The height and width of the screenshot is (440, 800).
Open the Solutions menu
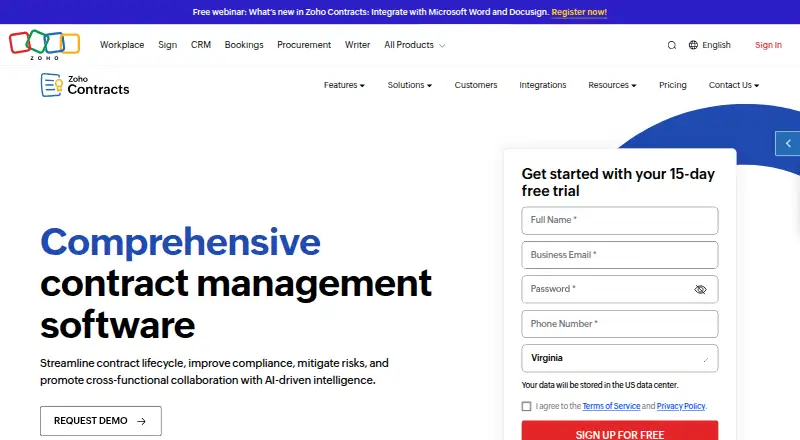[410, 85]
